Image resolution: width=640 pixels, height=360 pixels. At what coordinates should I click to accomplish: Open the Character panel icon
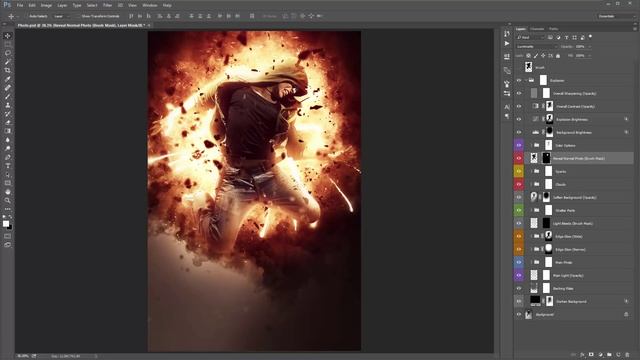(507, 107)
